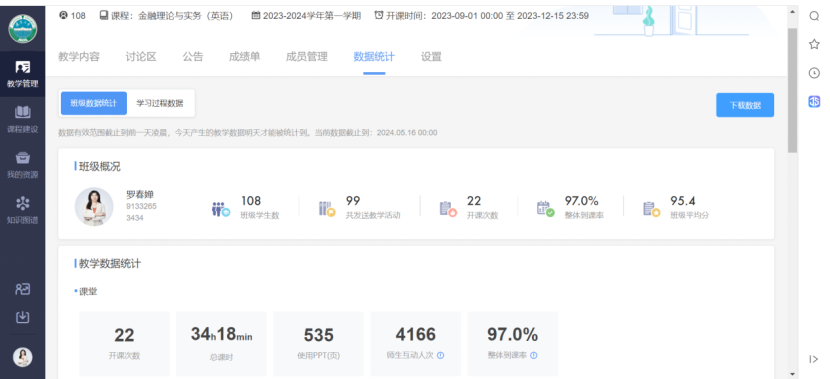Click the blue JS extension icon
The width and height of the screenshot is (830, 379).
(814, 101)
